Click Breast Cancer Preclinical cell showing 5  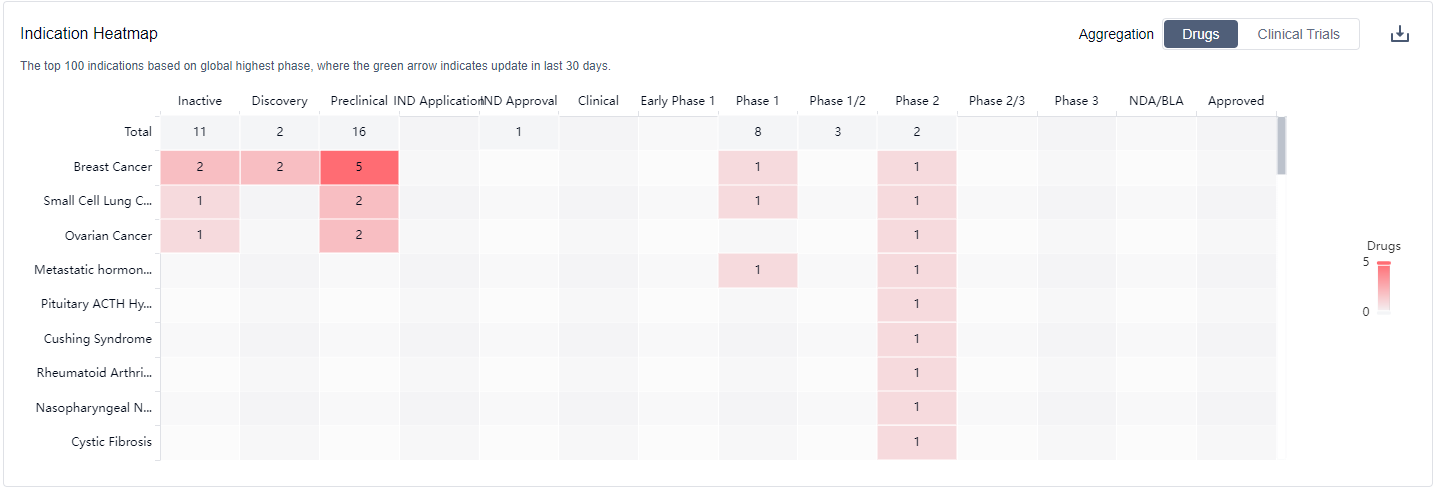(x=359, y=167)
